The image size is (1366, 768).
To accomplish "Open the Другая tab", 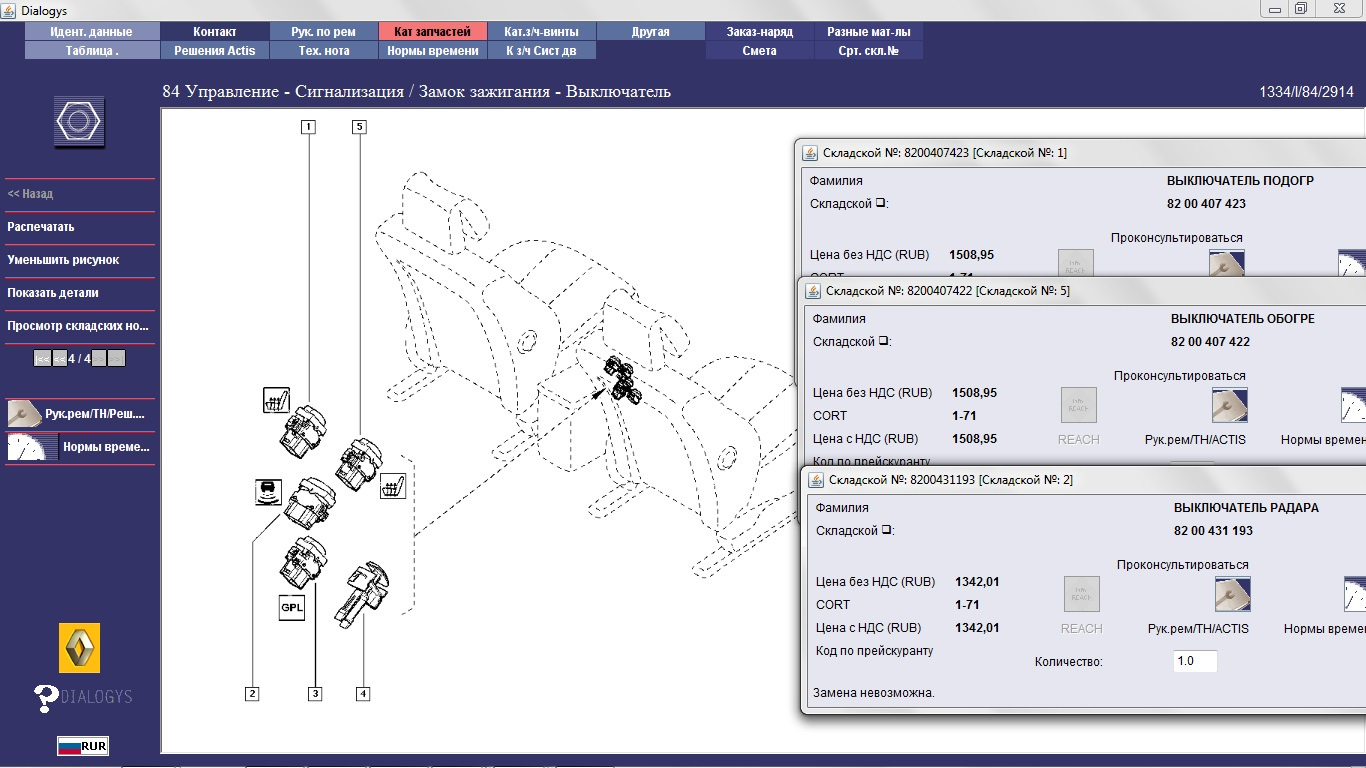I will click(651, 32).
